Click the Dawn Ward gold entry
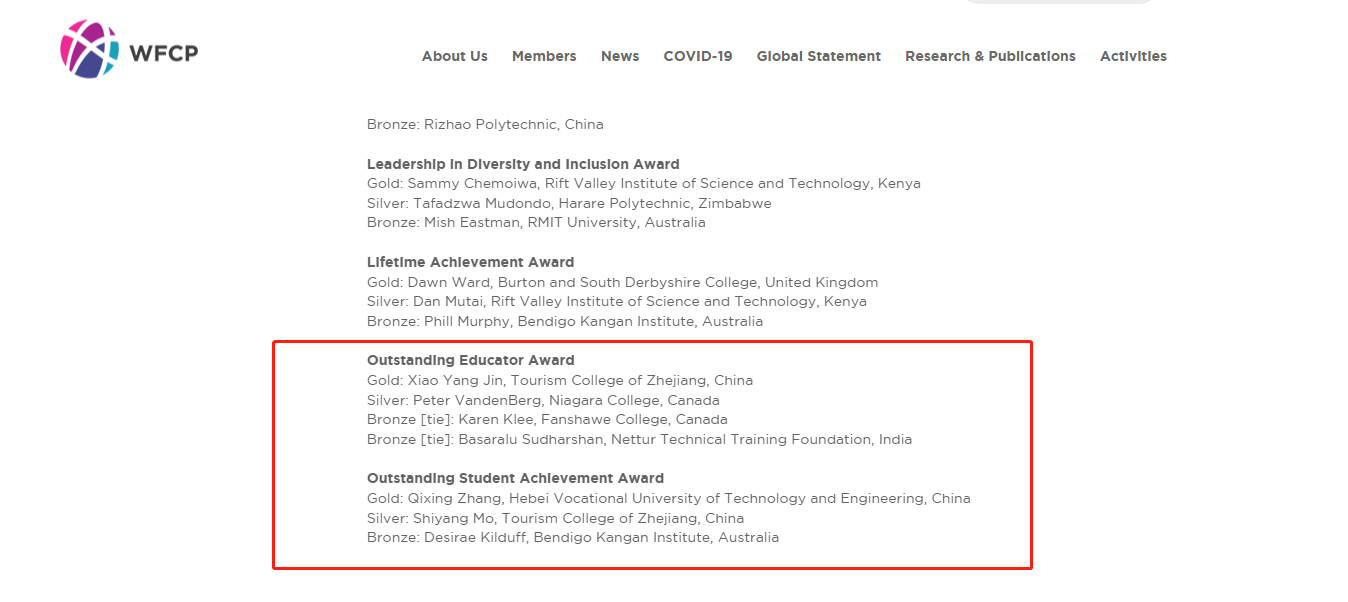The width and height of the screenshot is (1348, 602). [x=622, y=282]
